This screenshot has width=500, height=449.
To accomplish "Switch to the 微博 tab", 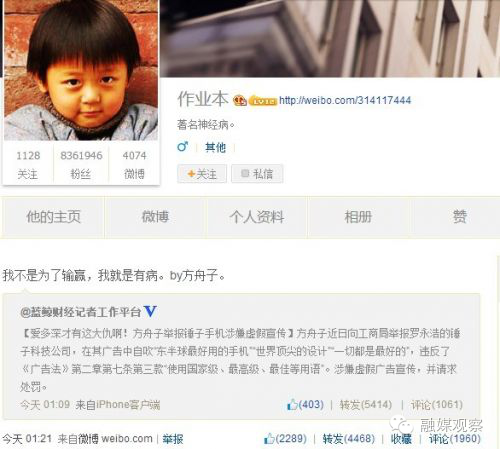I will (x=155, y=217).
